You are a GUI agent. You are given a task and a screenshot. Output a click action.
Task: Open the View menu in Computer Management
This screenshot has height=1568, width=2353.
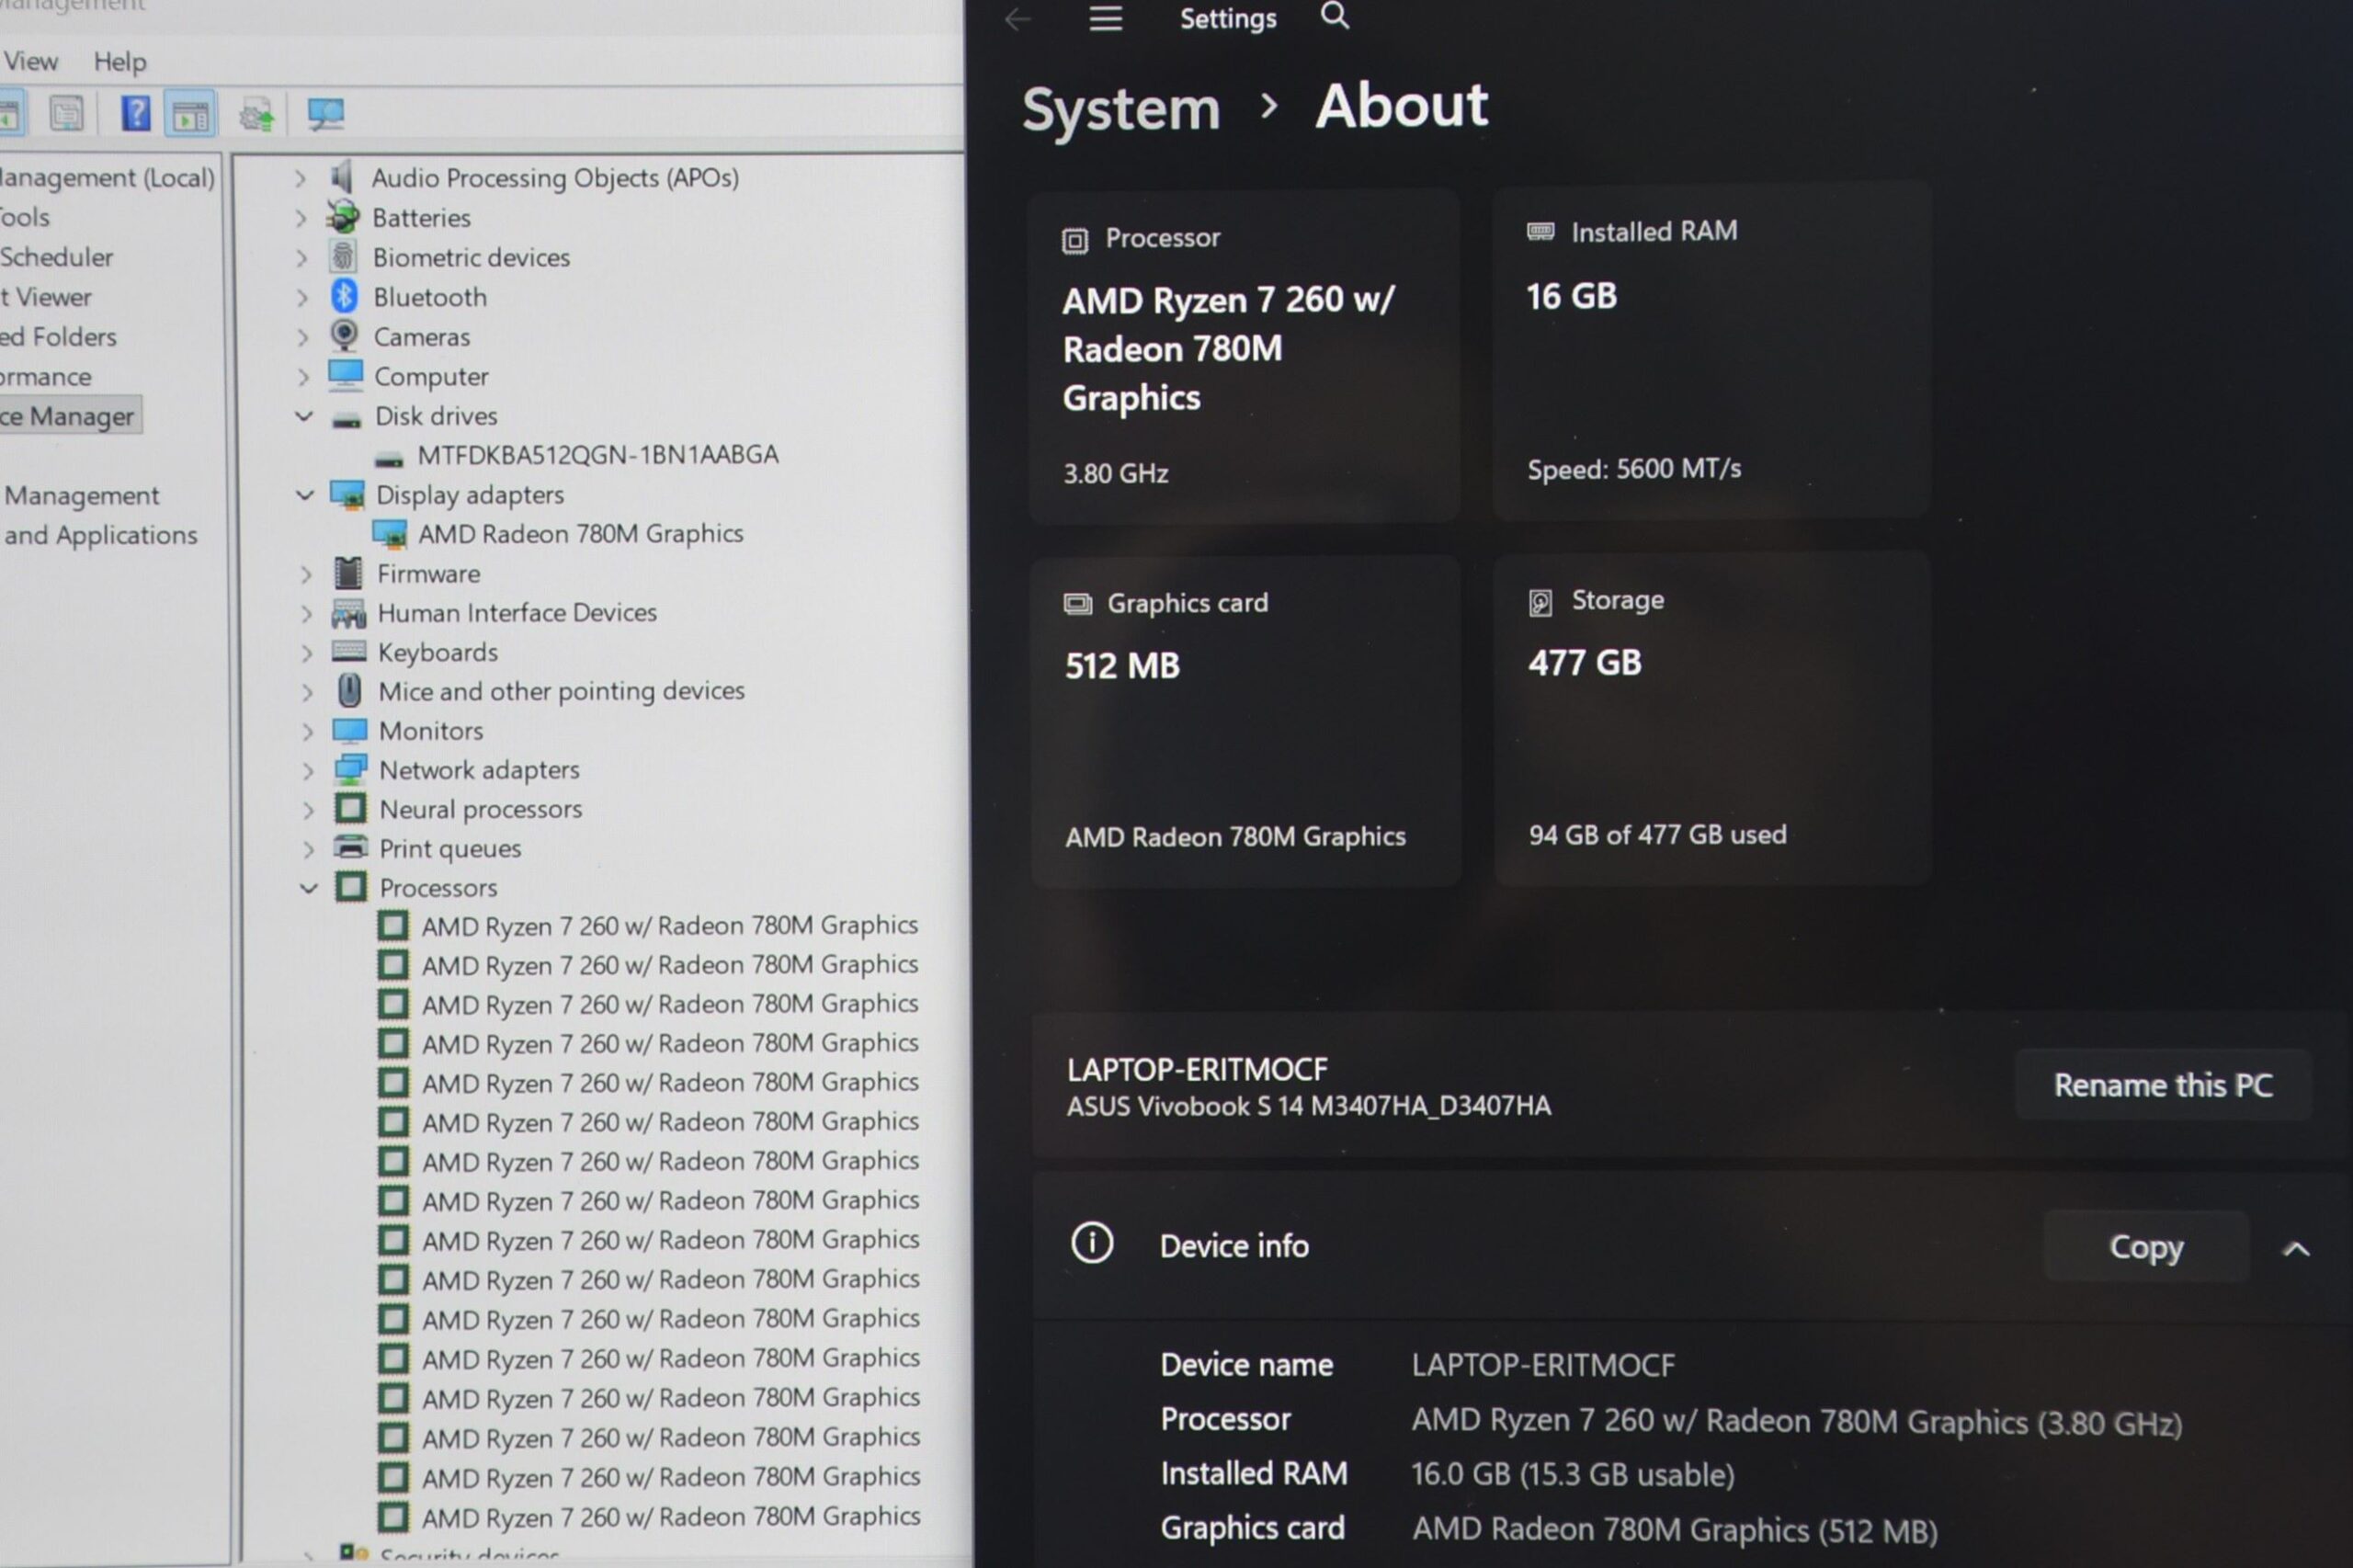tap(30, 62)
